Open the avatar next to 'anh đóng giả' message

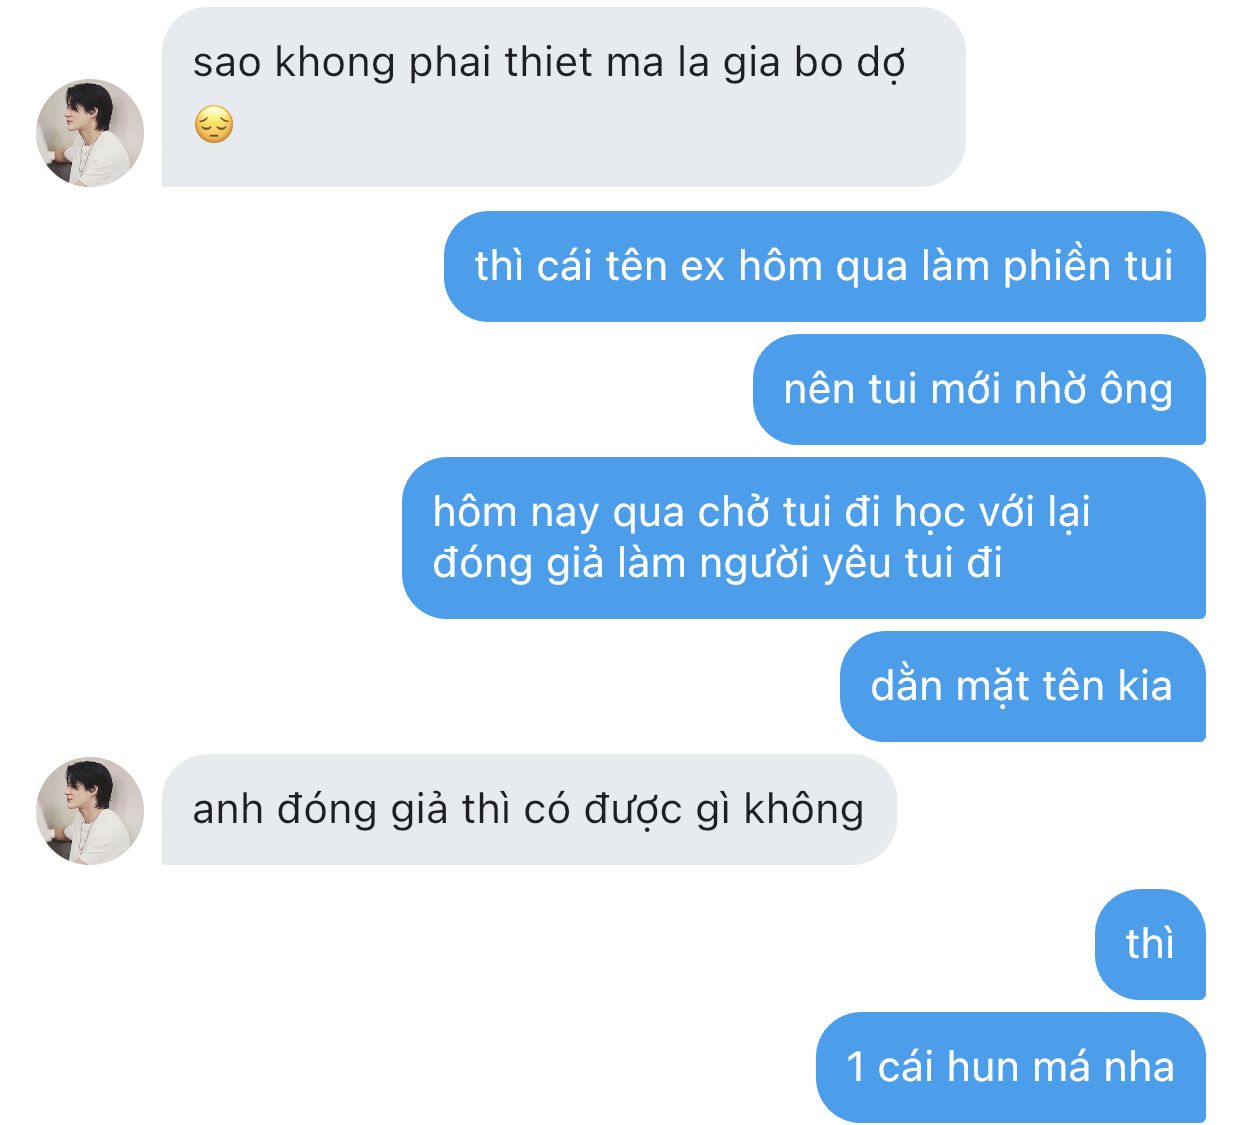coord(90,810)
